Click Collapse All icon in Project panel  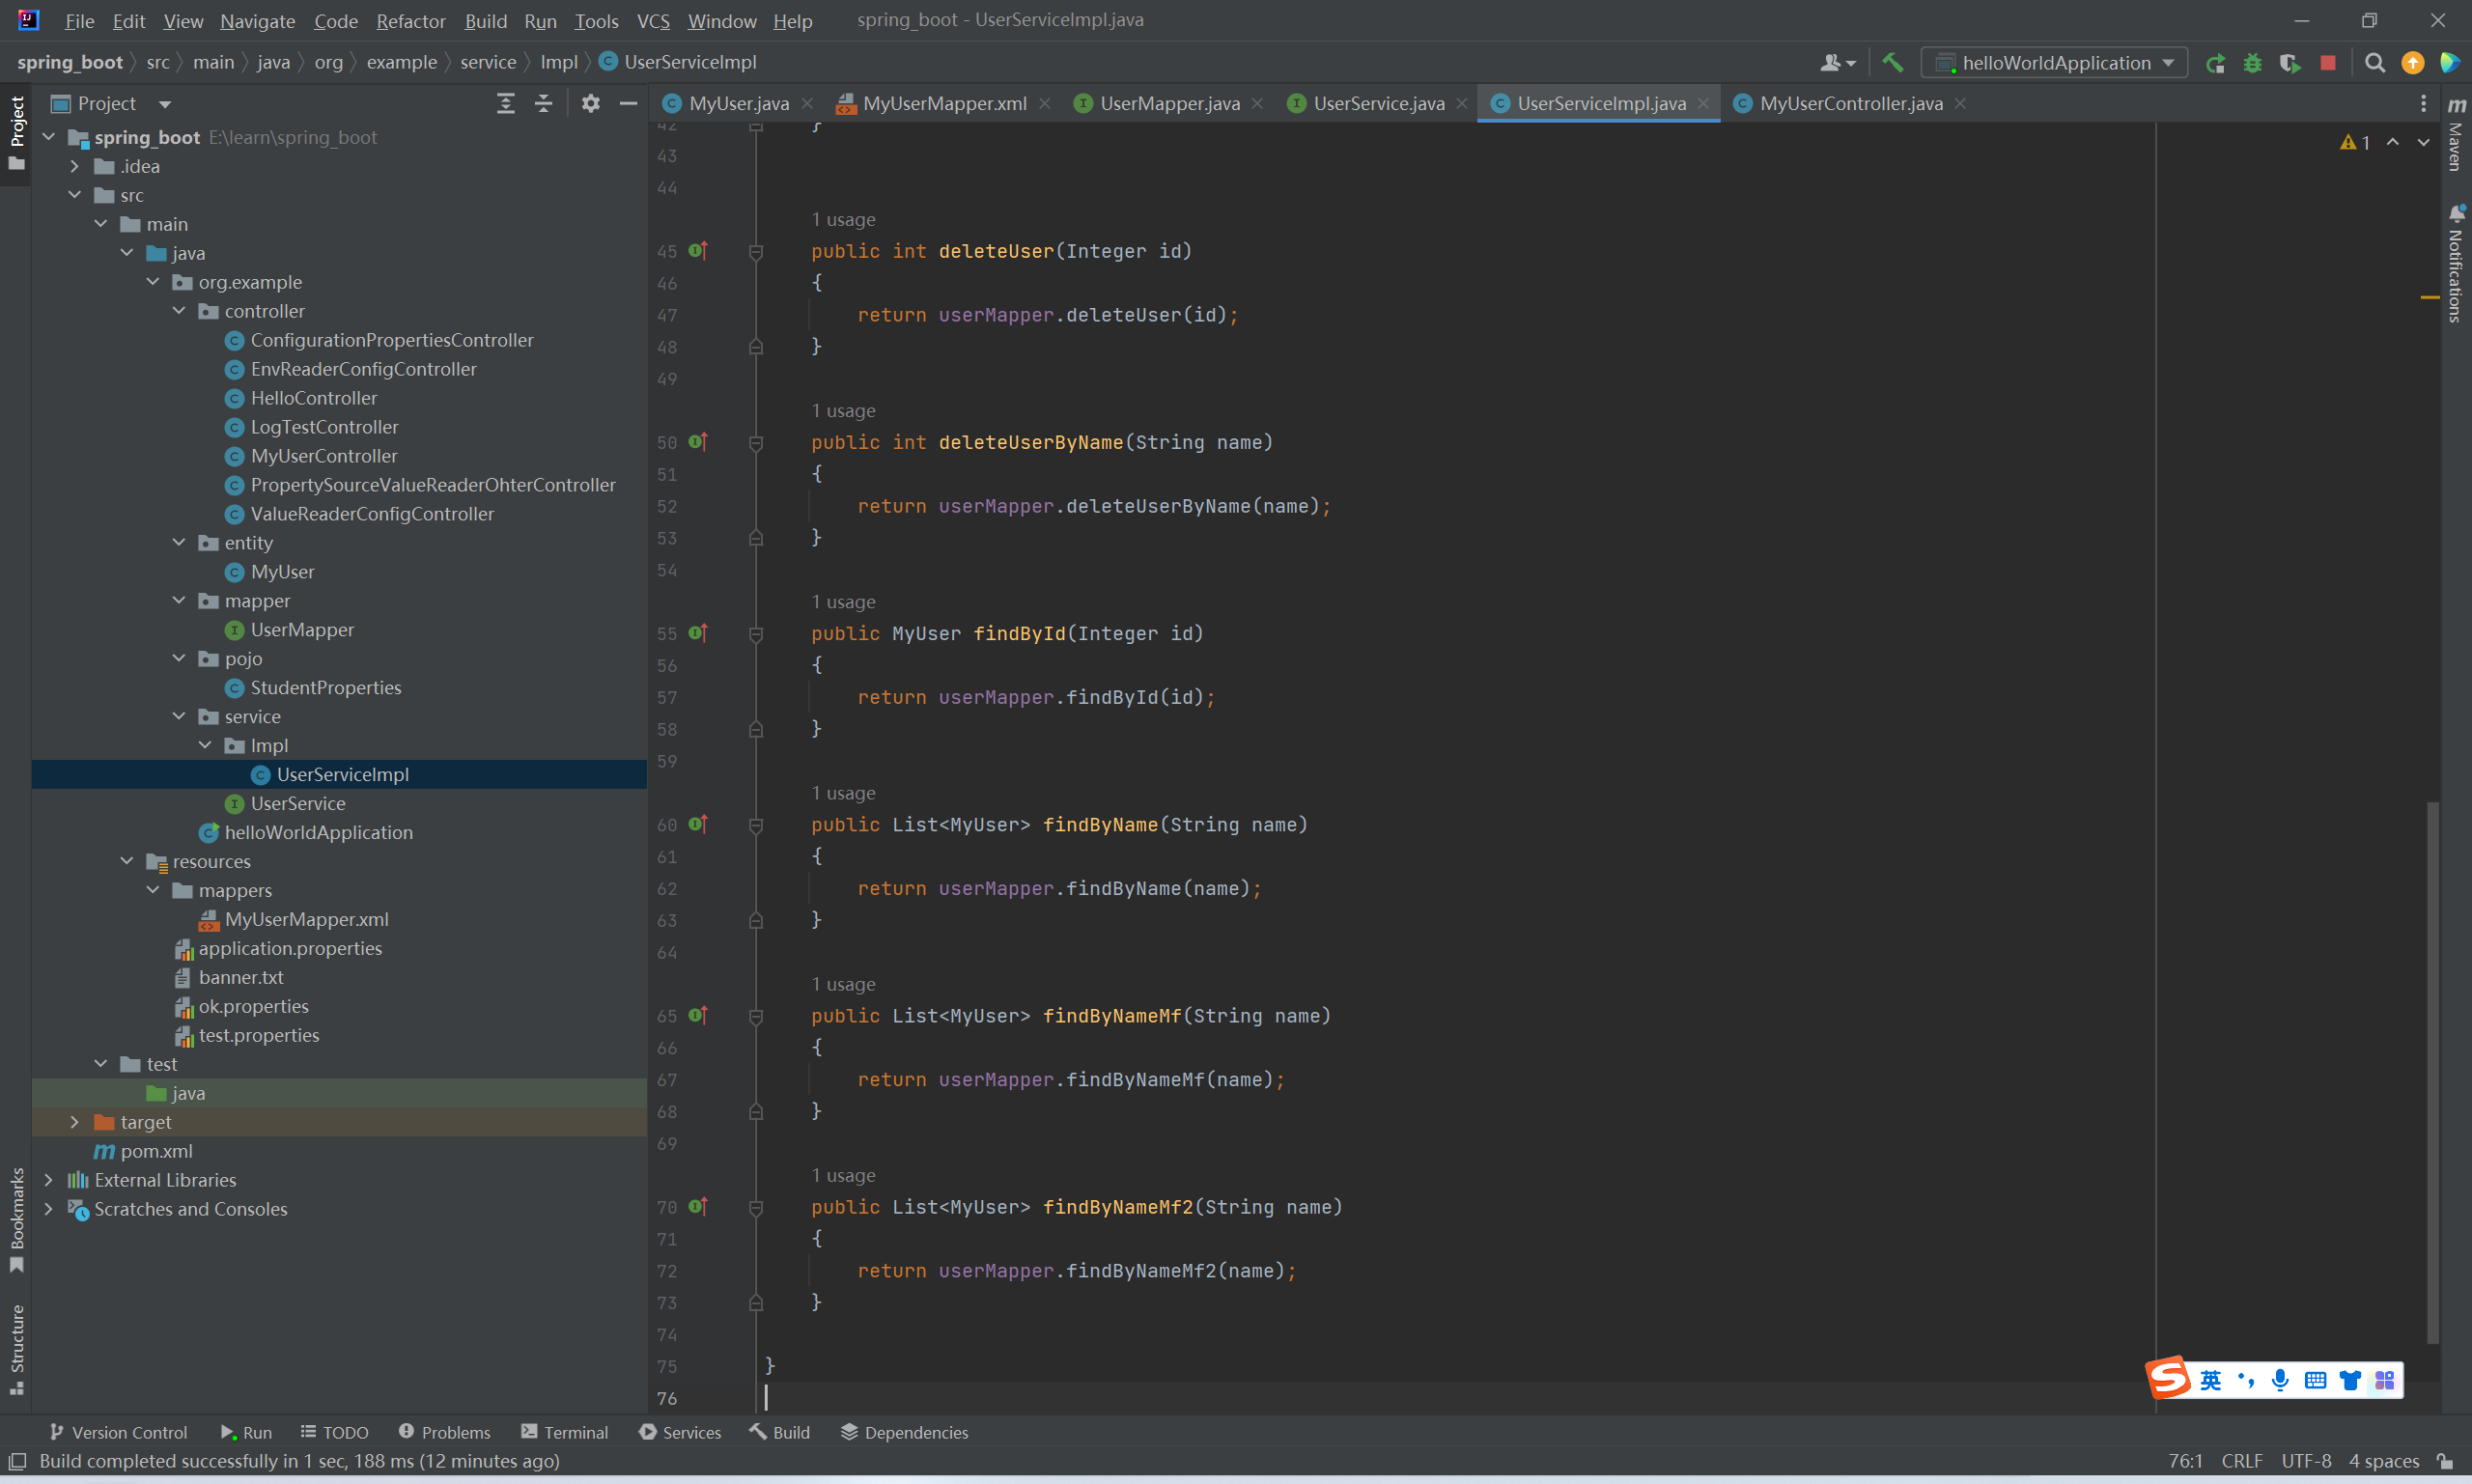(x=543, y=103)
